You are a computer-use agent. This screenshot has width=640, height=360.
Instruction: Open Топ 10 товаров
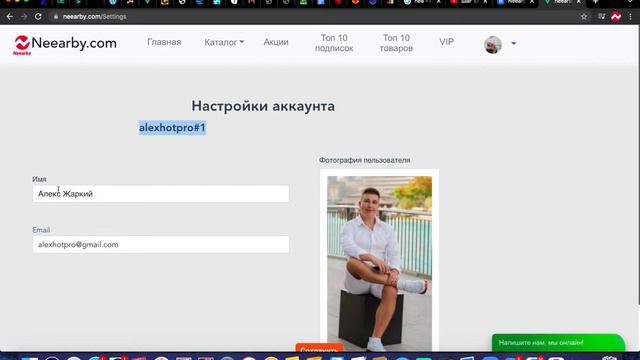396,43
